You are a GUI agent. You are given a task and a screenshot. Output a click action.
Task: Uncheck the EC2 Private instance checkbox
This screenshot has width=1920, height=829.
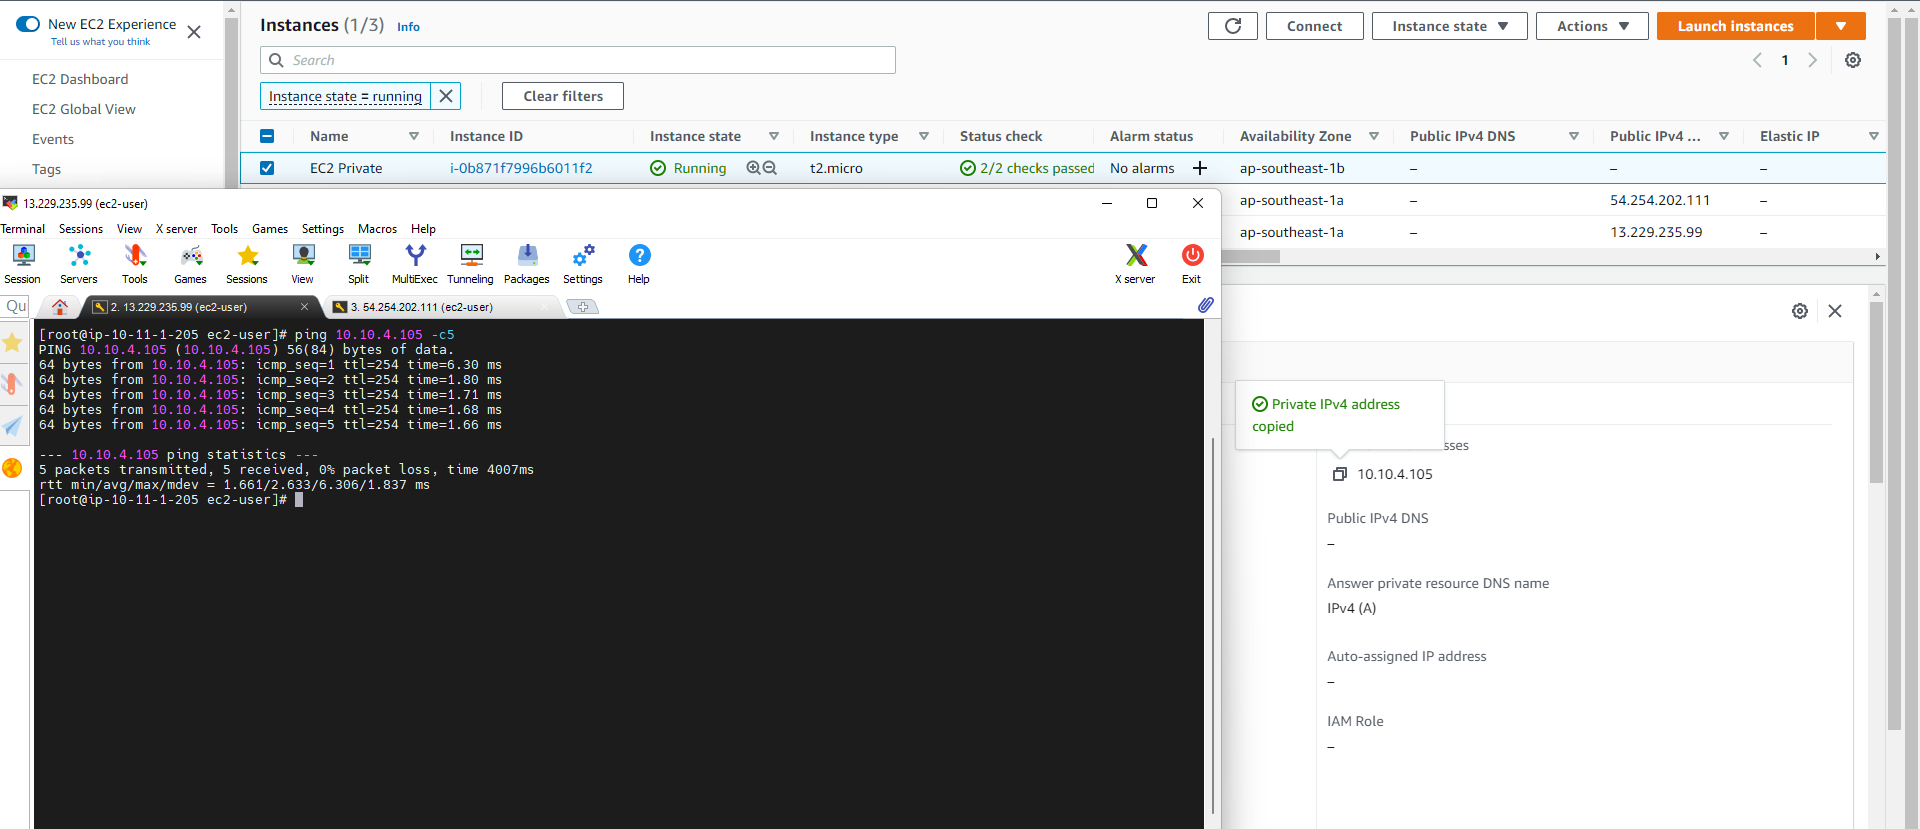[267, 168]
